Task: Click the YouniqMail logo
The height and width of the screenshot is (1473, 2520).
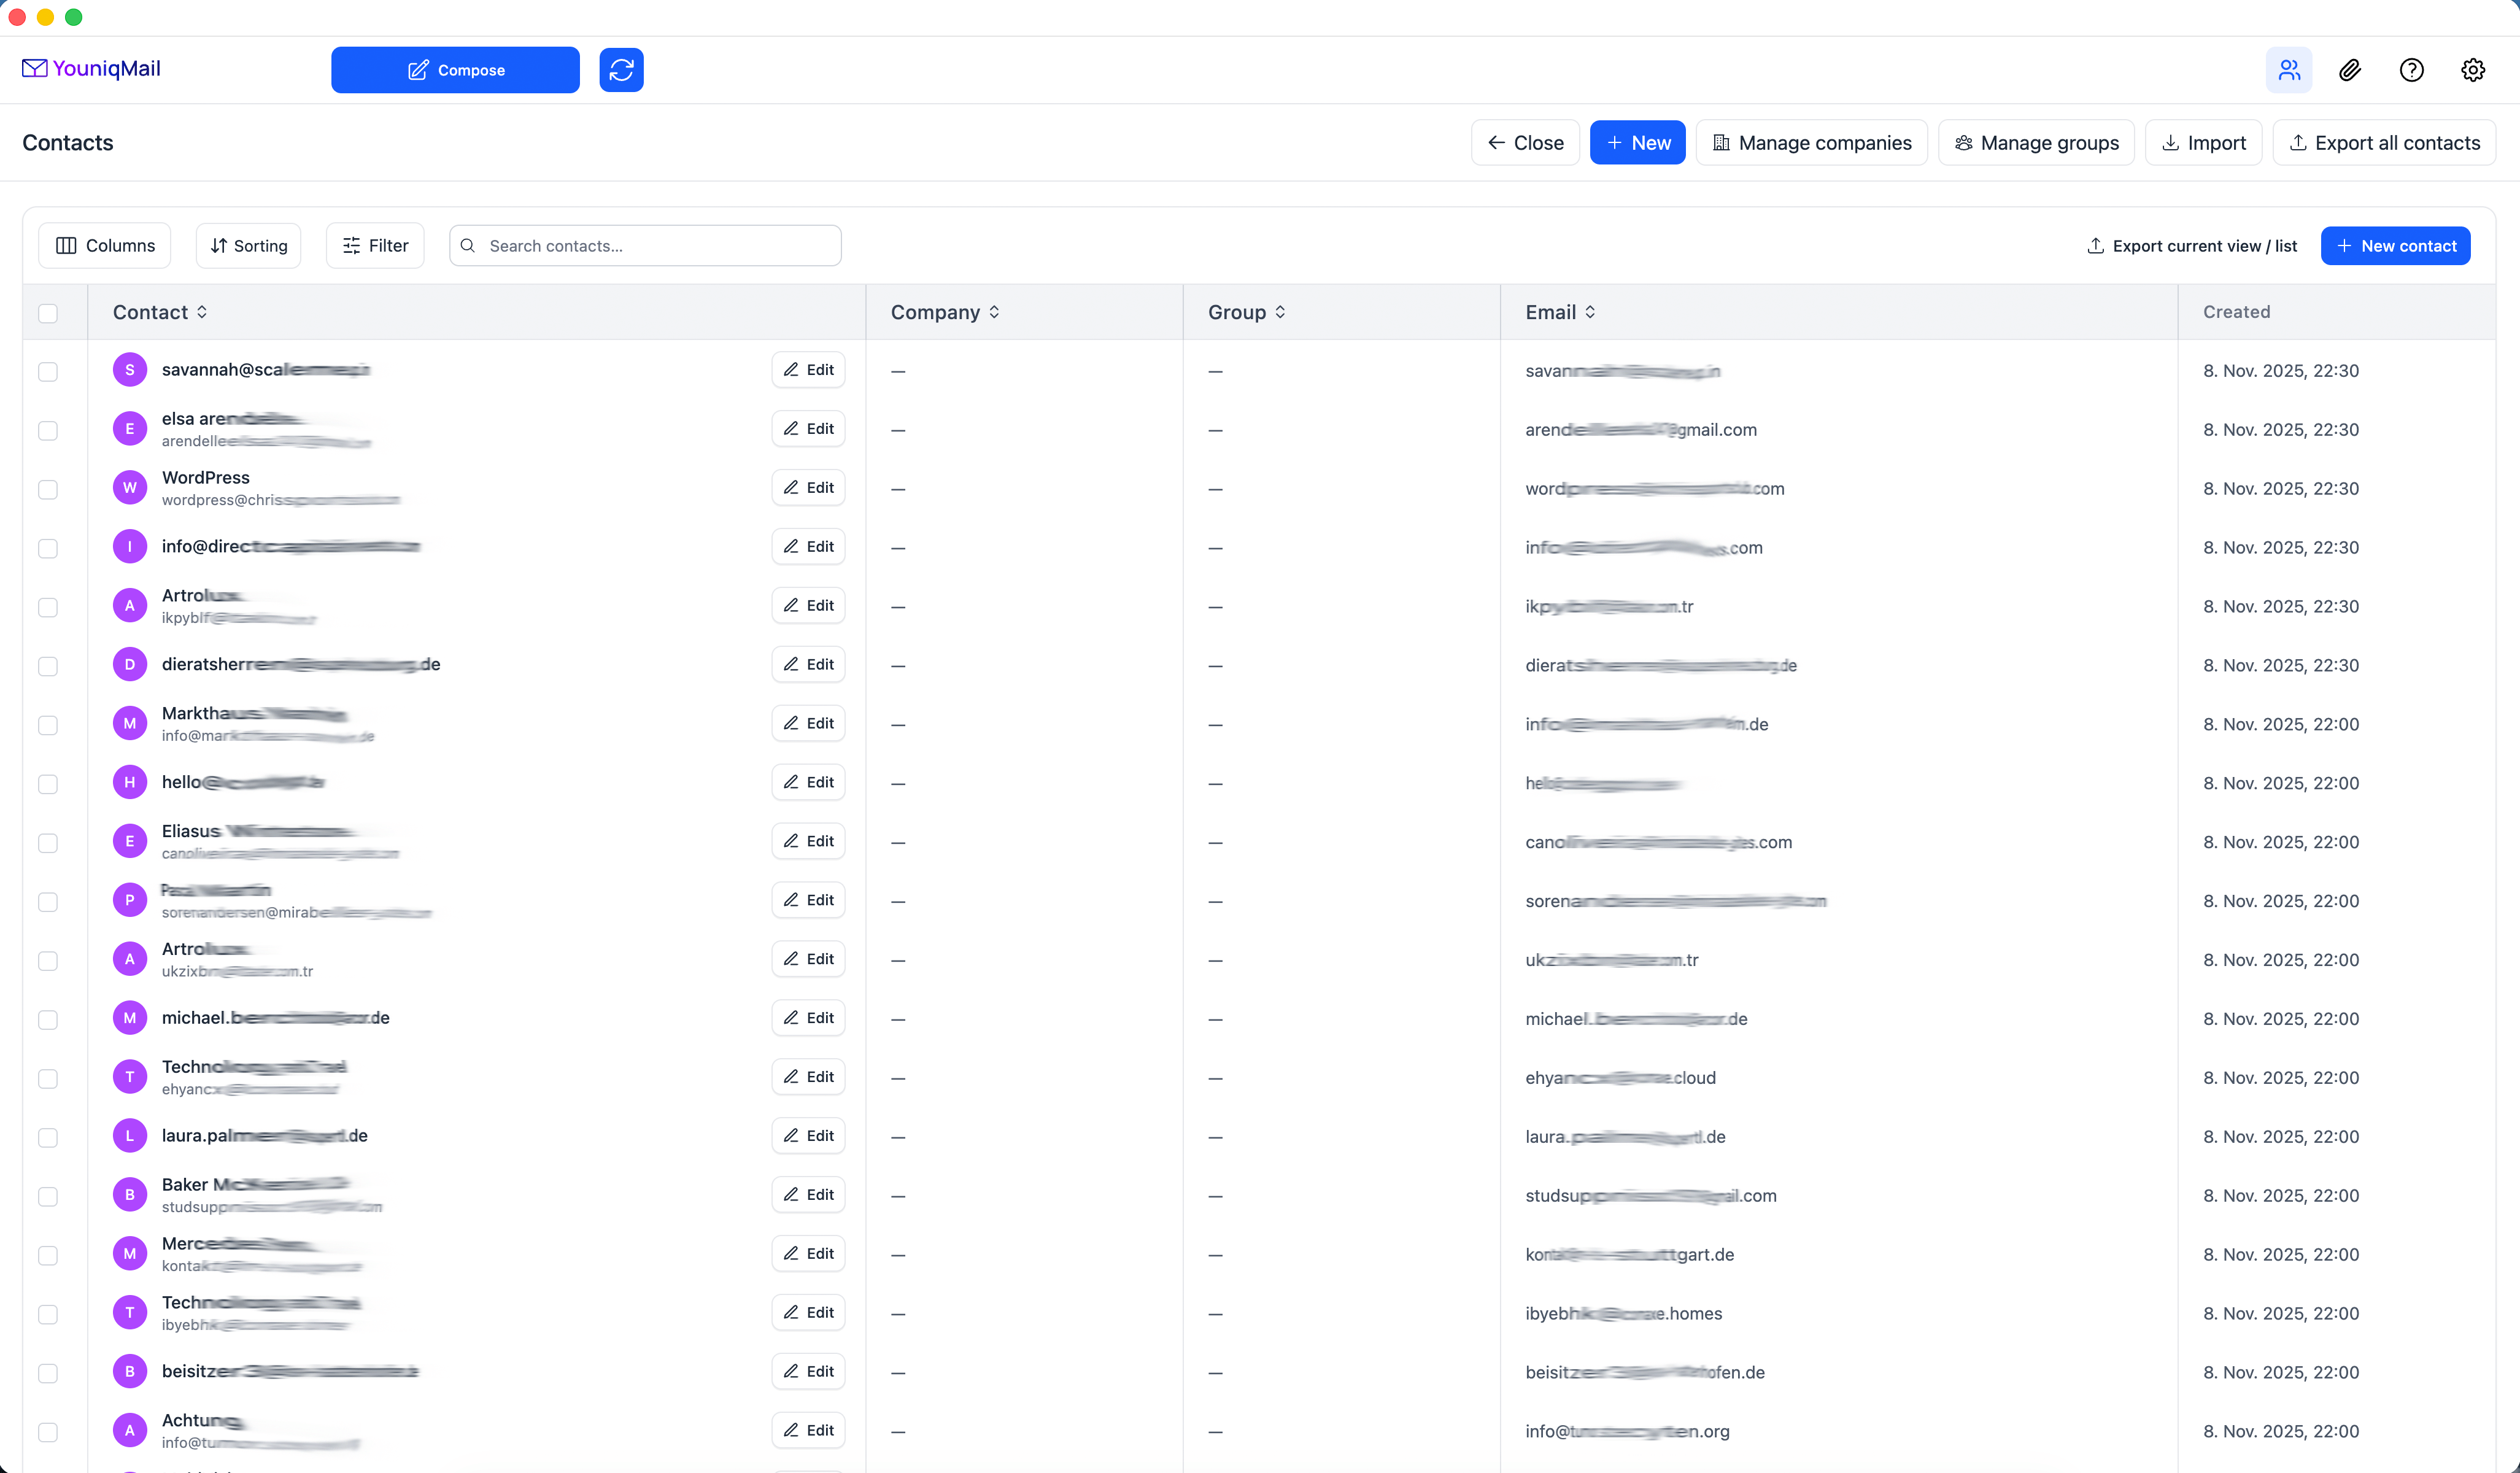Action: pos(91,68)
